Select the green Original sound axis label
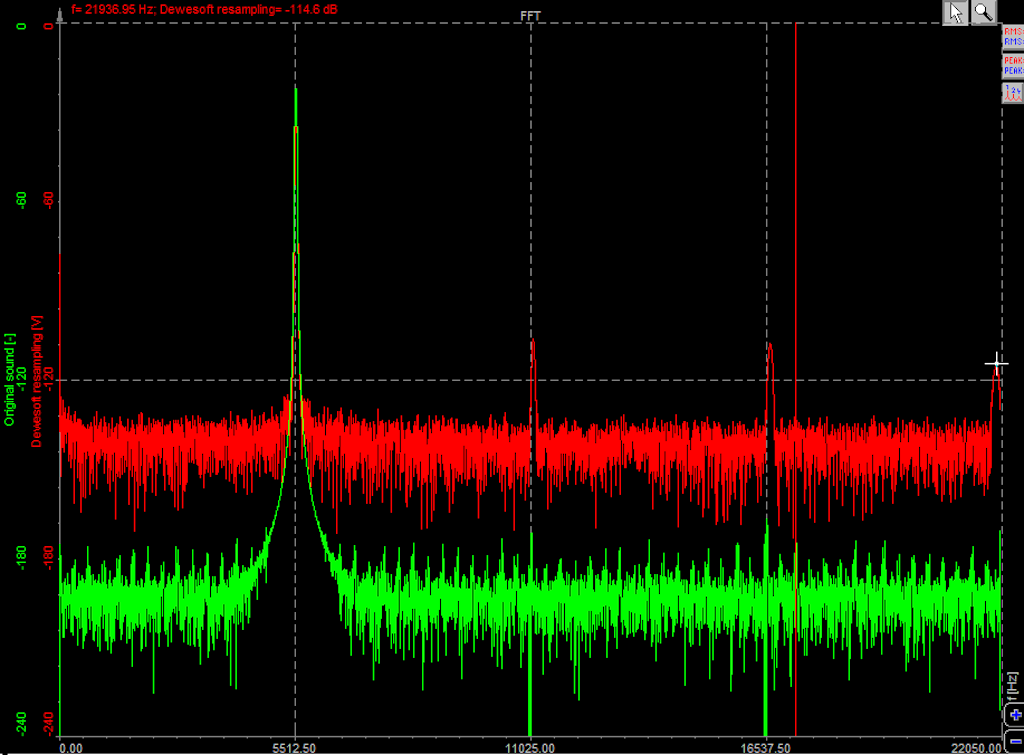This screenshot has width=1024, height=755. pyautogui.click(x=9, y=380)
